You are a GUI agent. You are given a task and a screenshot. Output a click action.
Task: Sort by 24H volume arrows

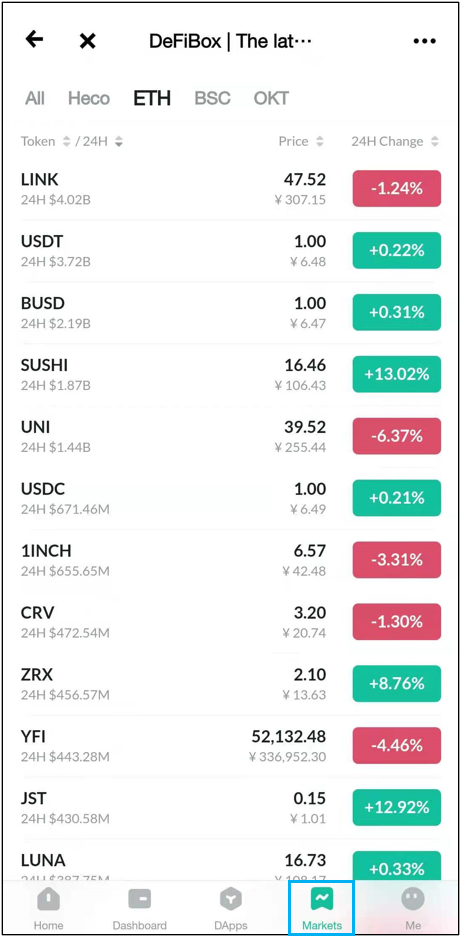pos(119,142)
